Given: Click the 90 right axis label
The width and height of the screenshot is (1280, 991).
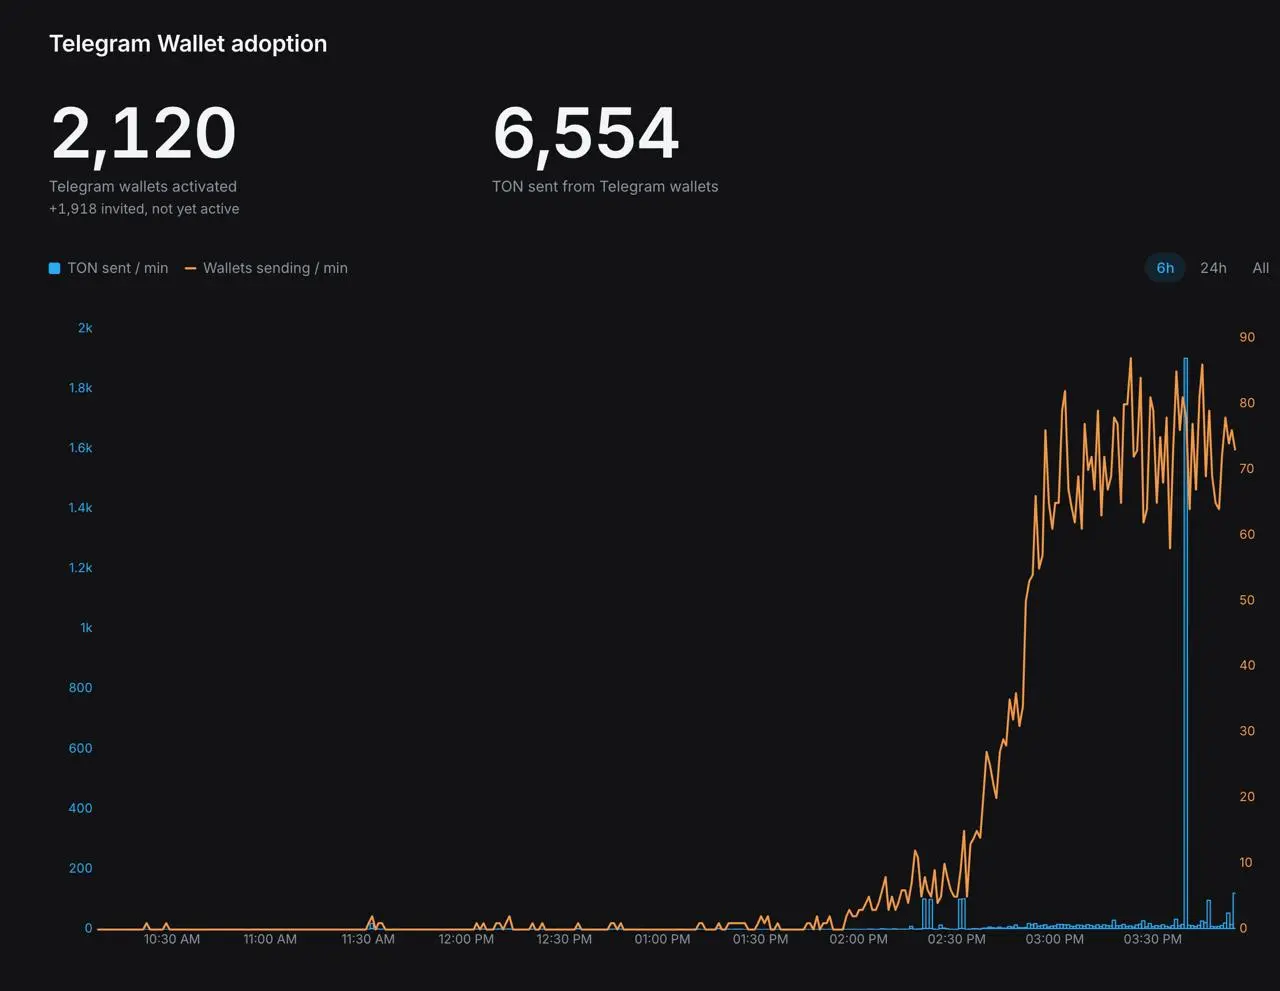Looking at the screenshot, I should [1247, 337].
